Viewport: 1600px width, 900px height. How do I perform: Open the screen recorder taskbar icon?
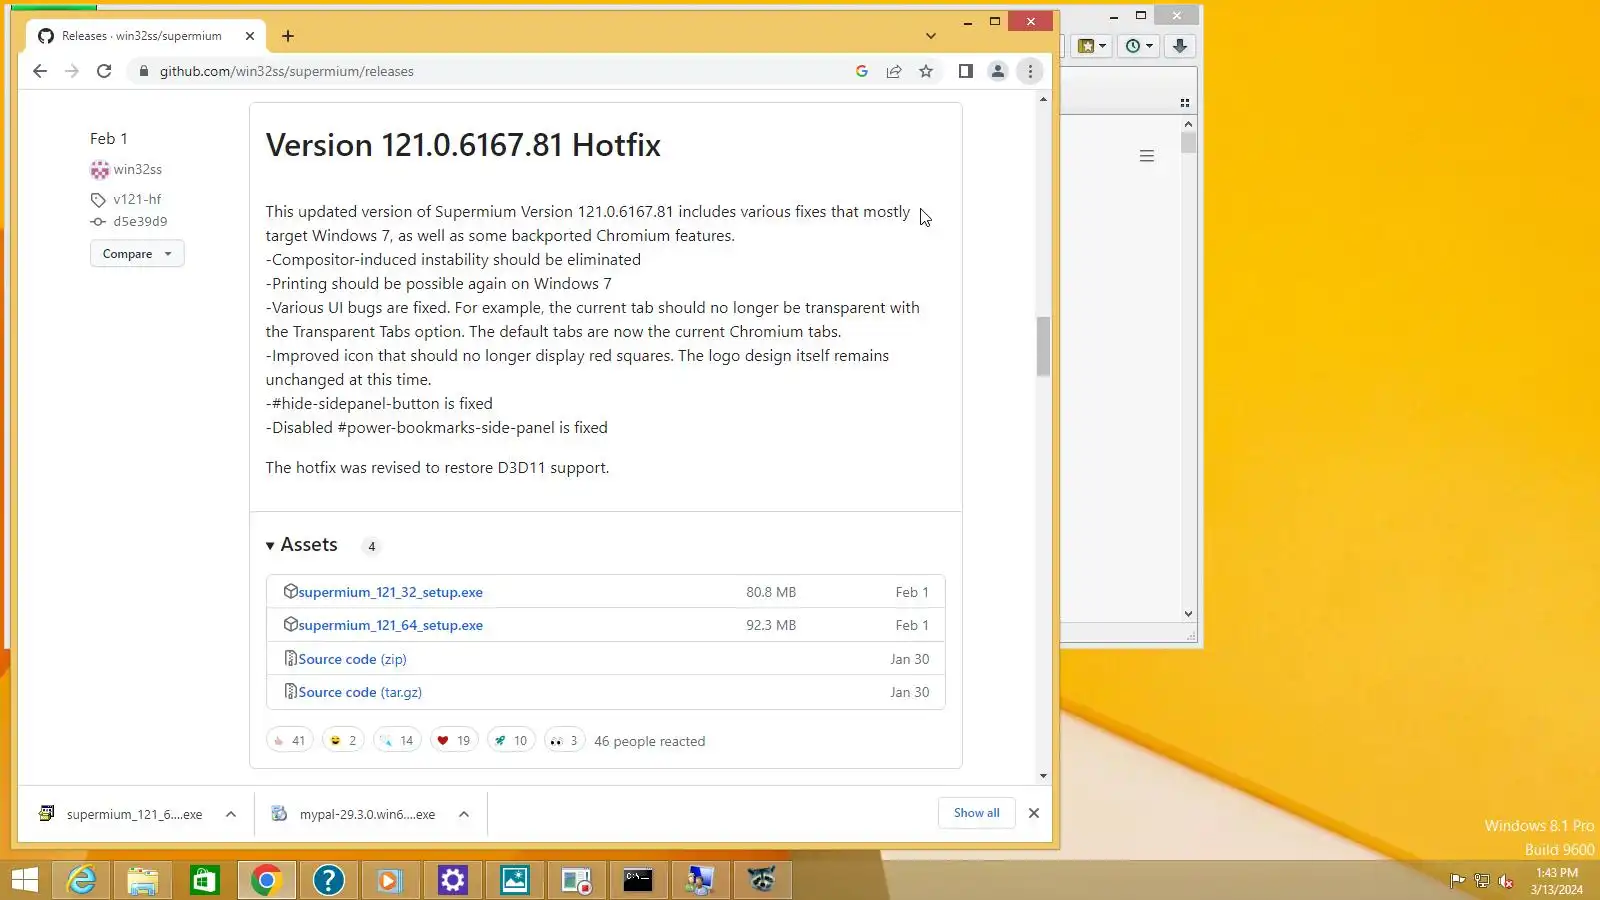(x=577, y=880)
